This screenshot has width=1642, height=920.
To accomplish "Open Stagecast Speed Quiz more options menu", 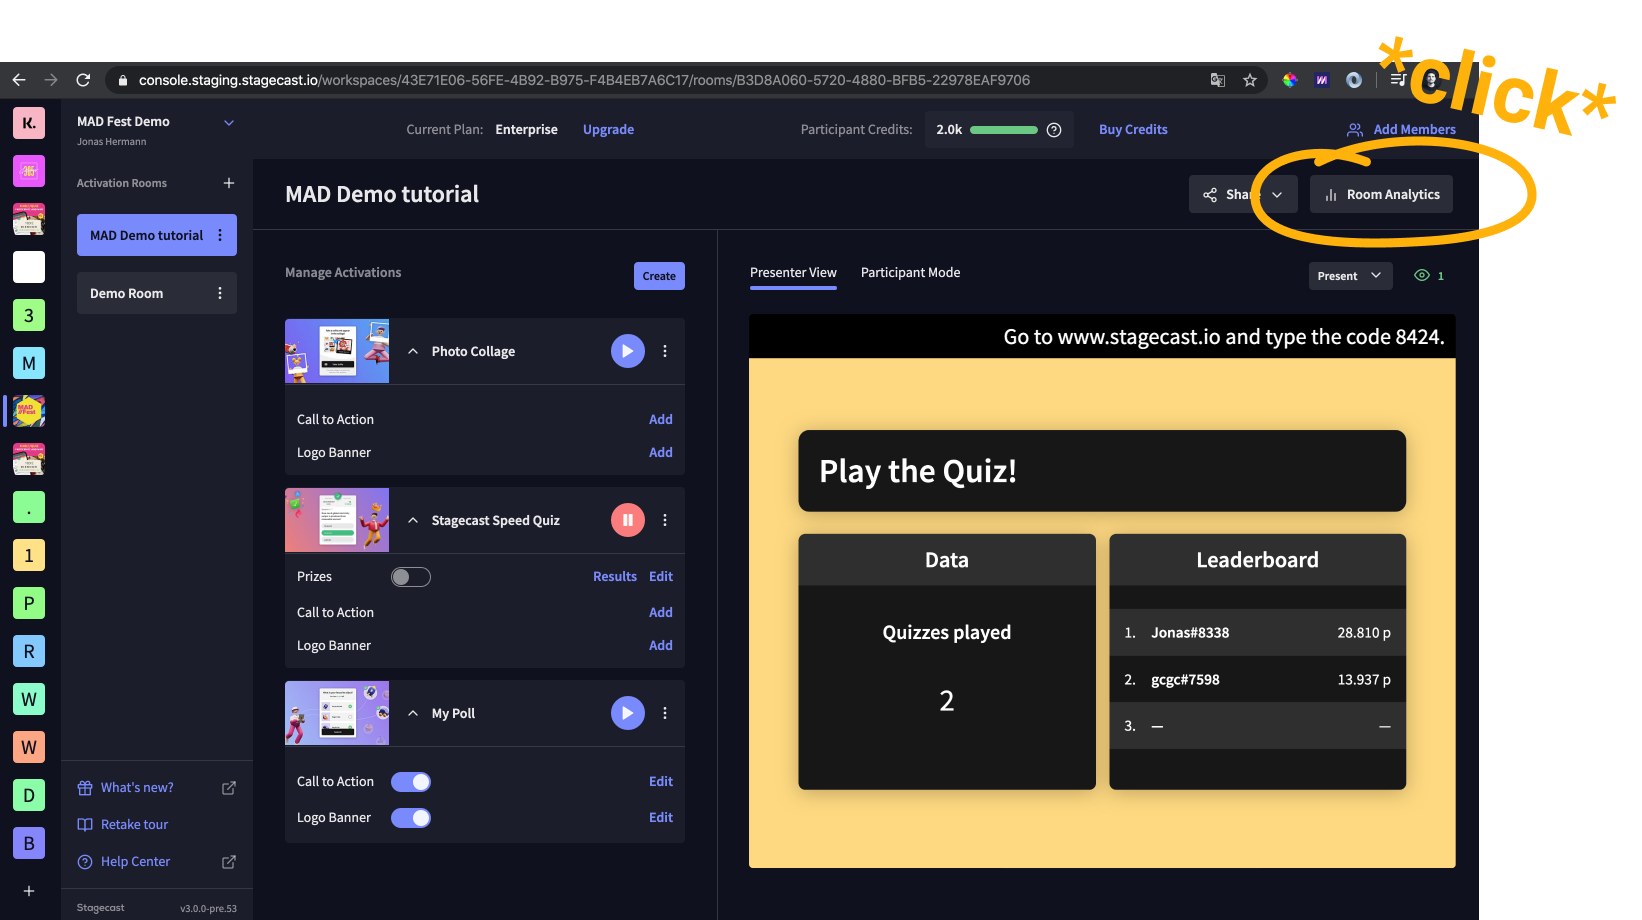I will click(665, 520).
